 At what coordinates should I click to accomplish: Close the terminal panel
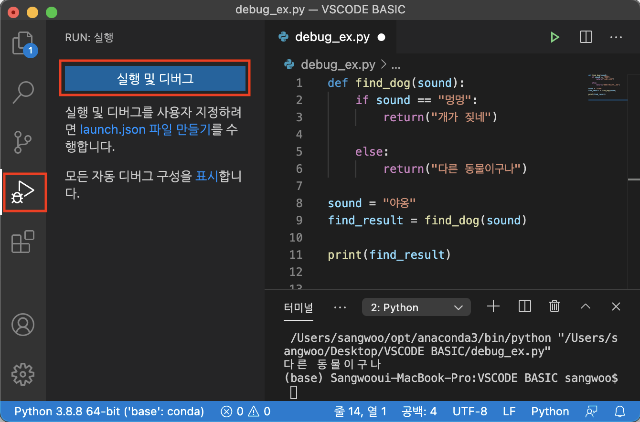tap(616, 307)
